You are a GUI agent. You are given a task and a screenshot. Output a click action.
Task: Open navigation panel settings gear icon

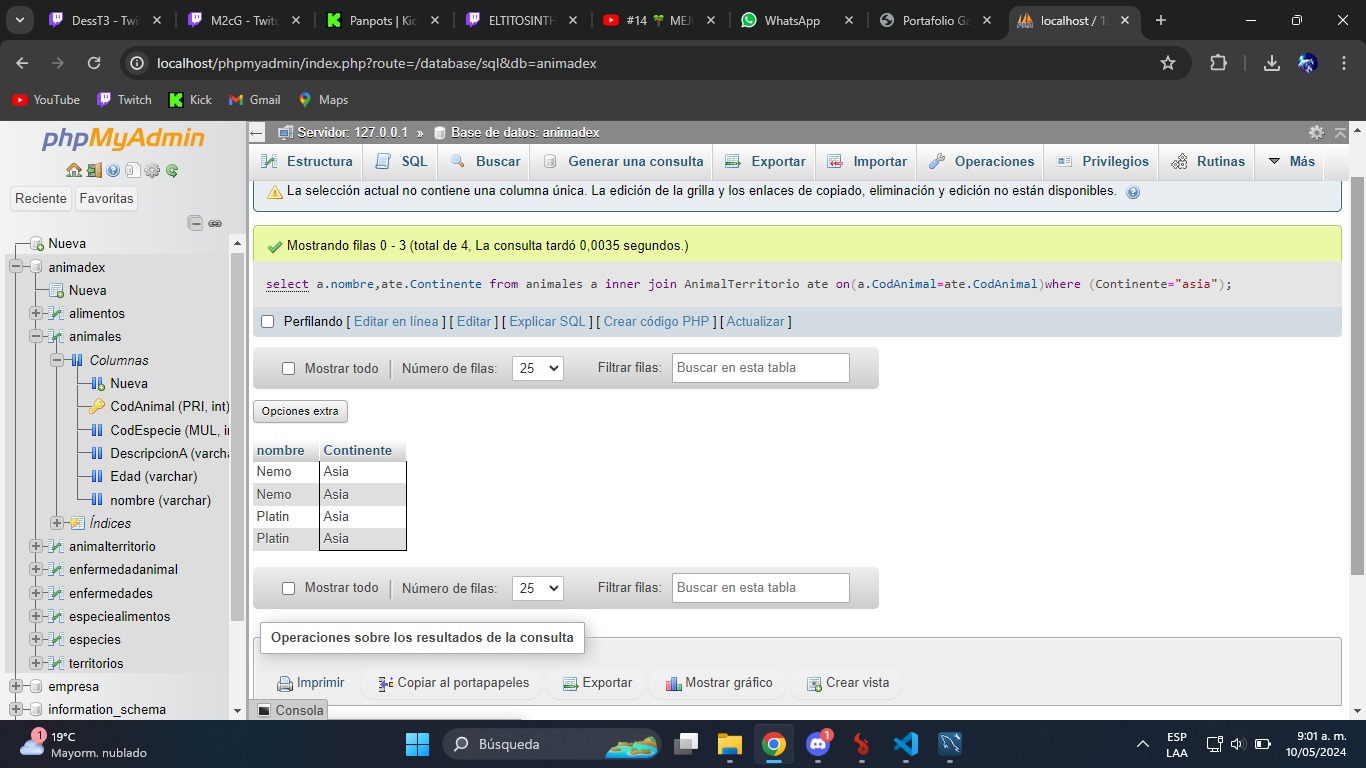152,171
